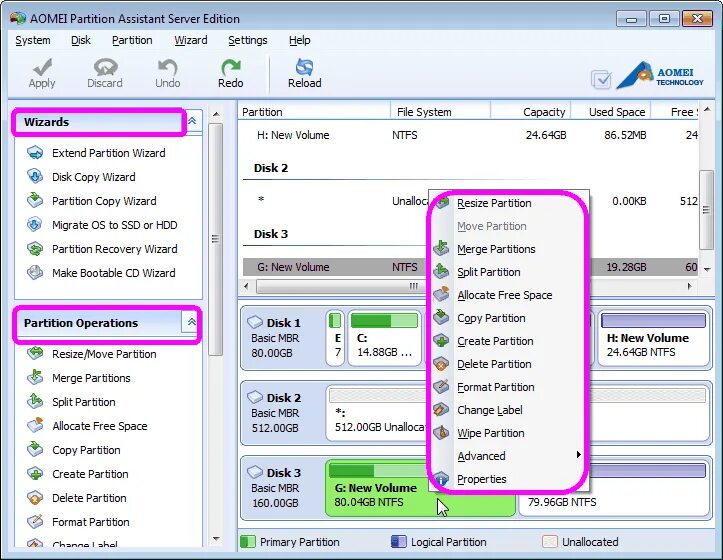Click left arrow of partition list horizontal scrollbar
The image size is (723, 560).
pos(247,286)
